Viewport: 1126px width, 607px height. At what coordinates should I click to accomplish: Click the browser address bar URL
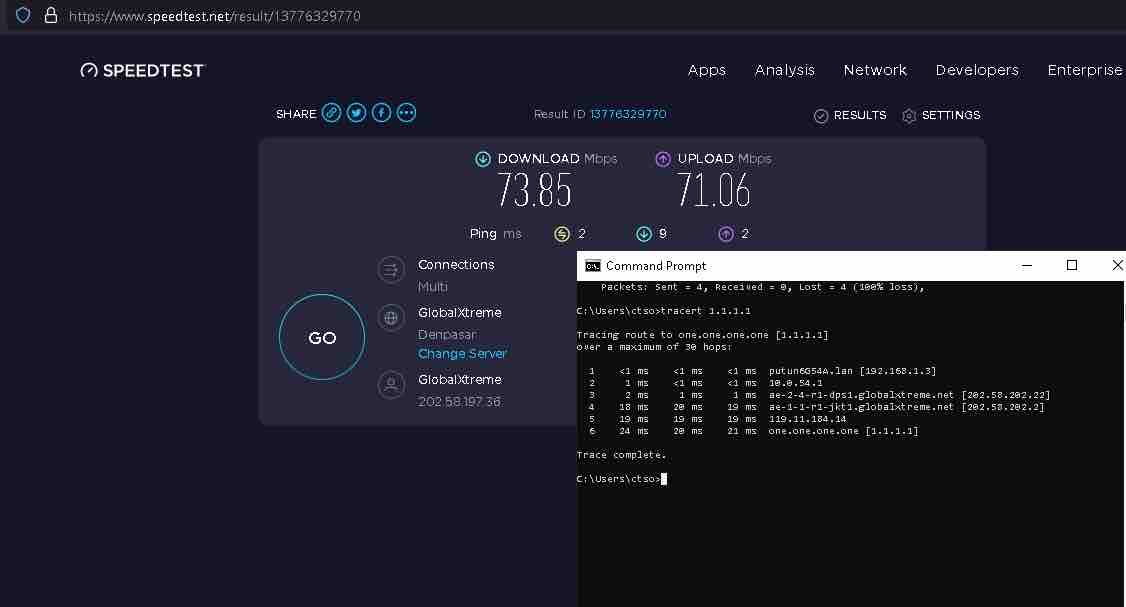[x=215, y=16]
